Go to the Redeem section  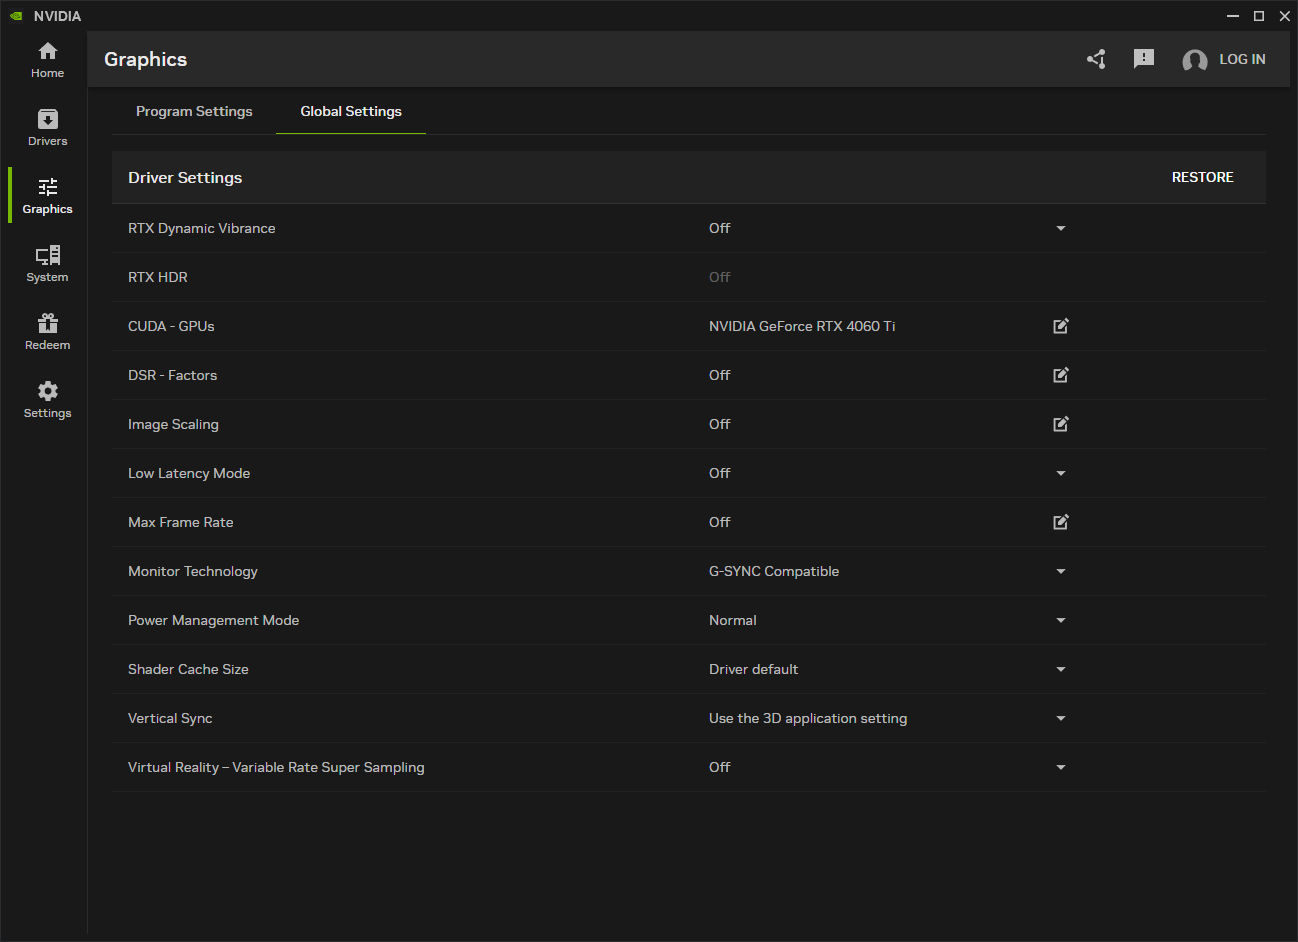click(x=46, y=330)
